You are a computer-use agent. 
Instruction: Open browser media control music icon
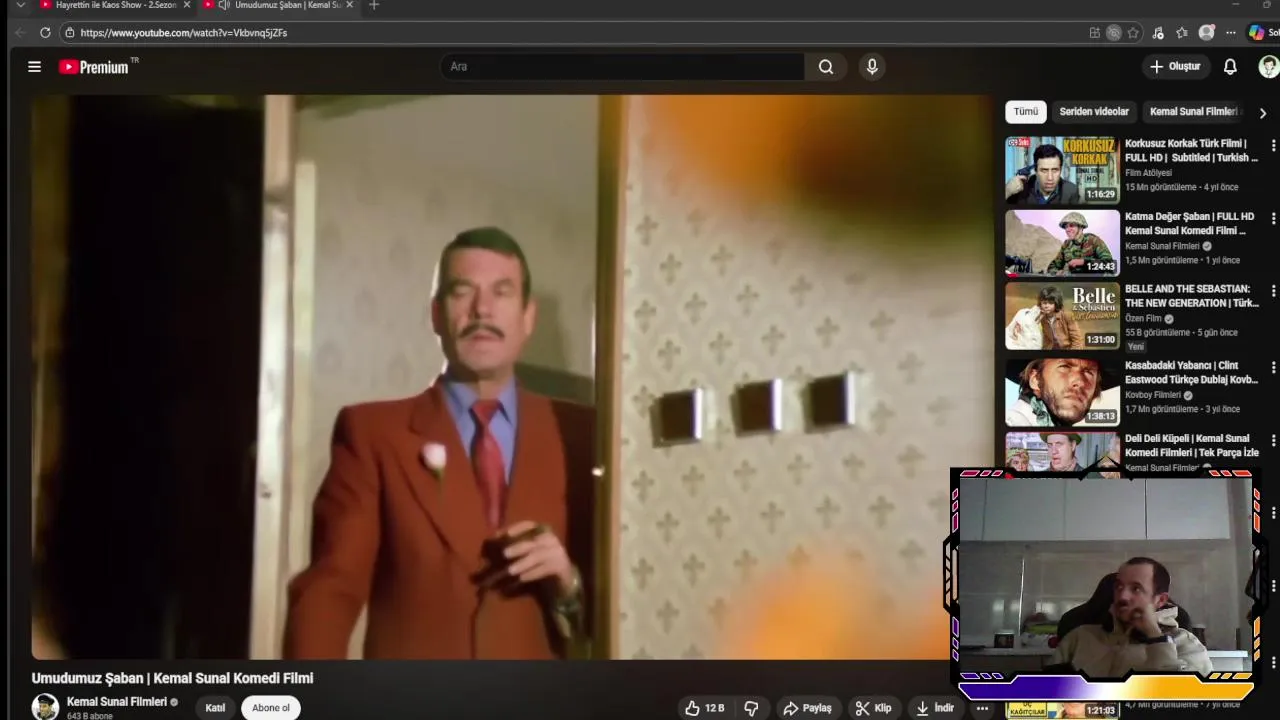1158,33
